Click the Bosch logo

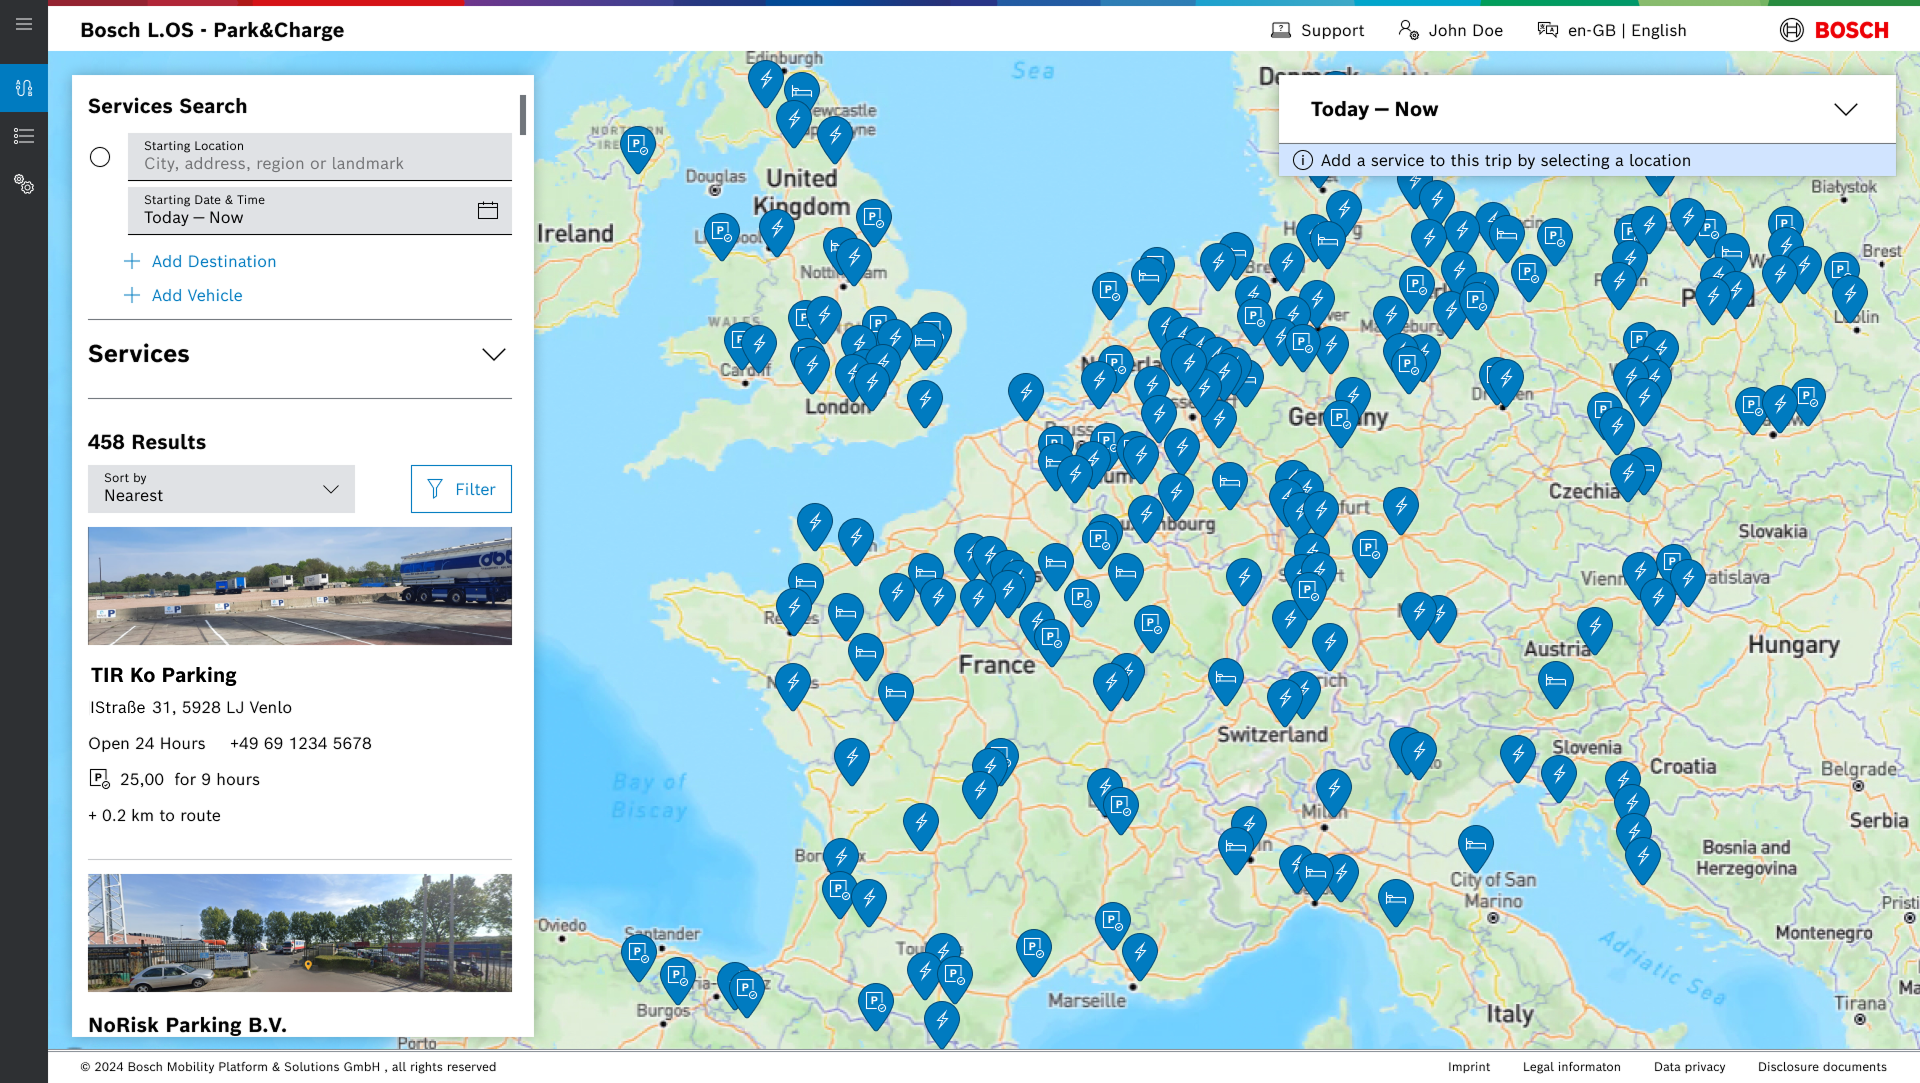coord(1835,30)
